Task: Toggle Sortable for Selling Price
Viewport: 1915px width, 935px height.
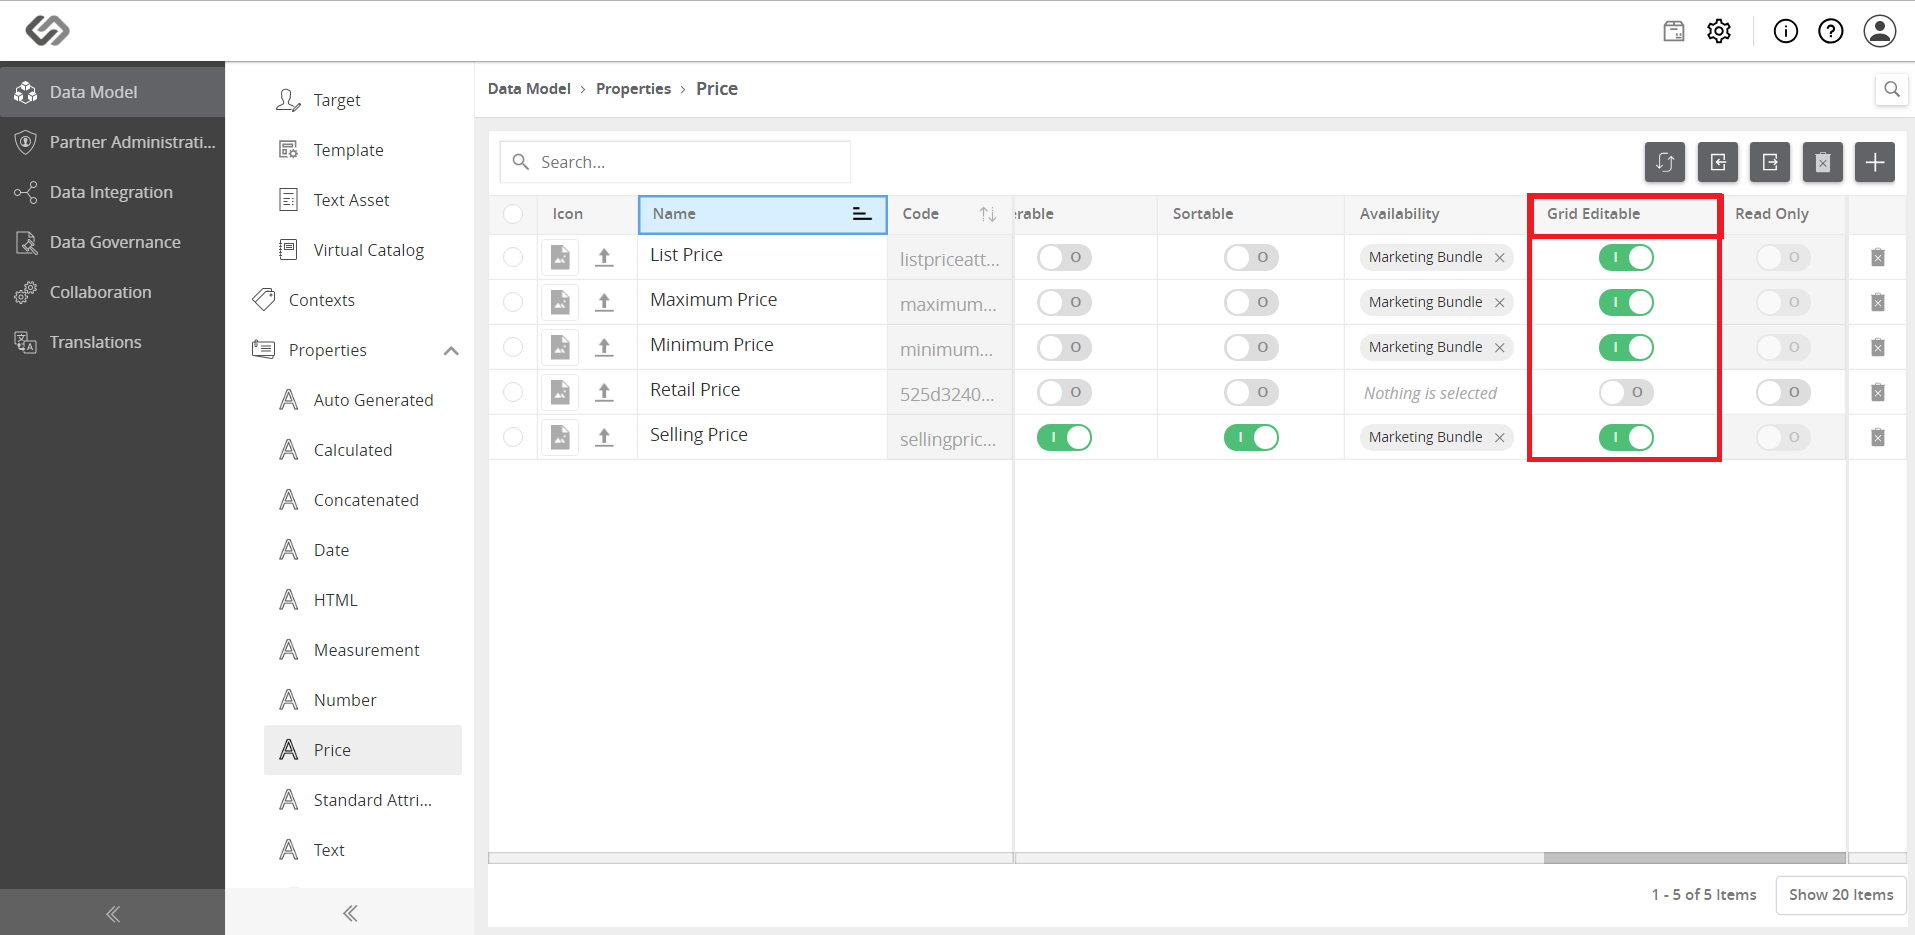Action: 1251,438
